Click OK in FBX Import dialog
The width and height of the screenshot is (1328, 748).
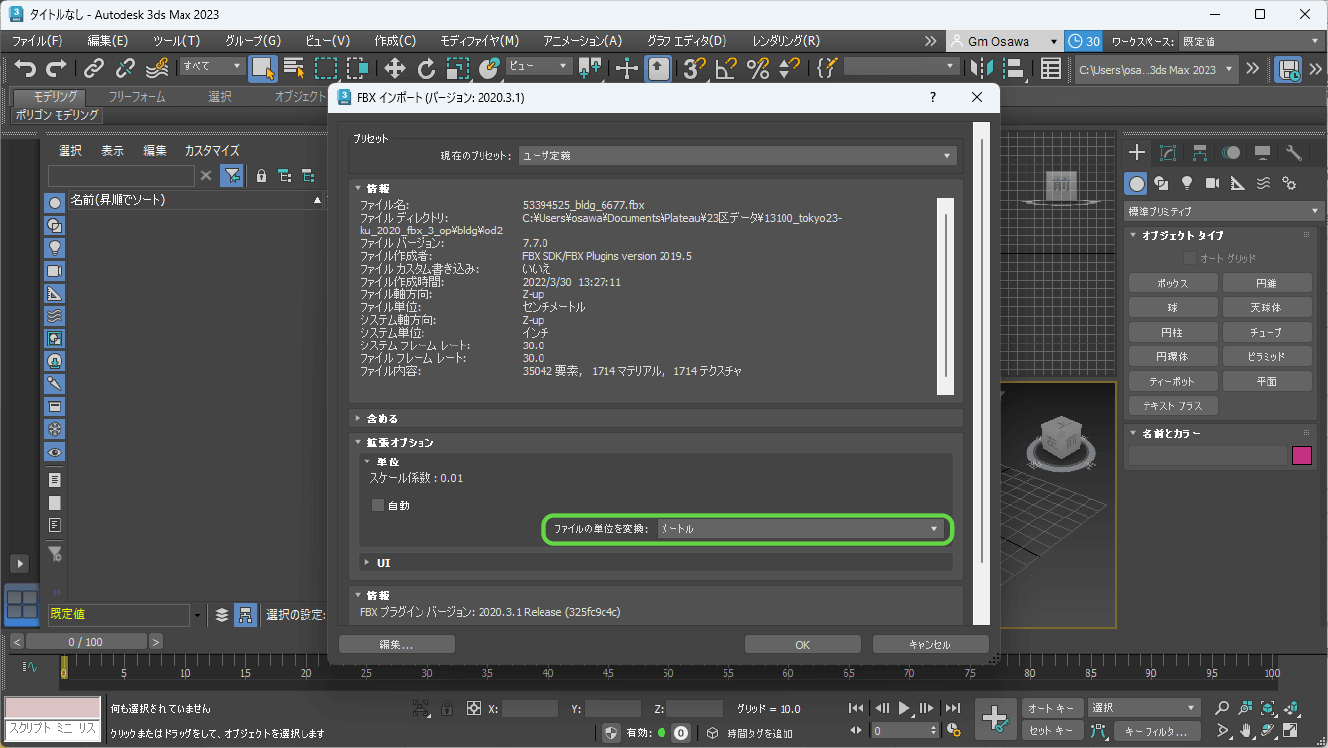pyautogui.click(x=803, y=644)
